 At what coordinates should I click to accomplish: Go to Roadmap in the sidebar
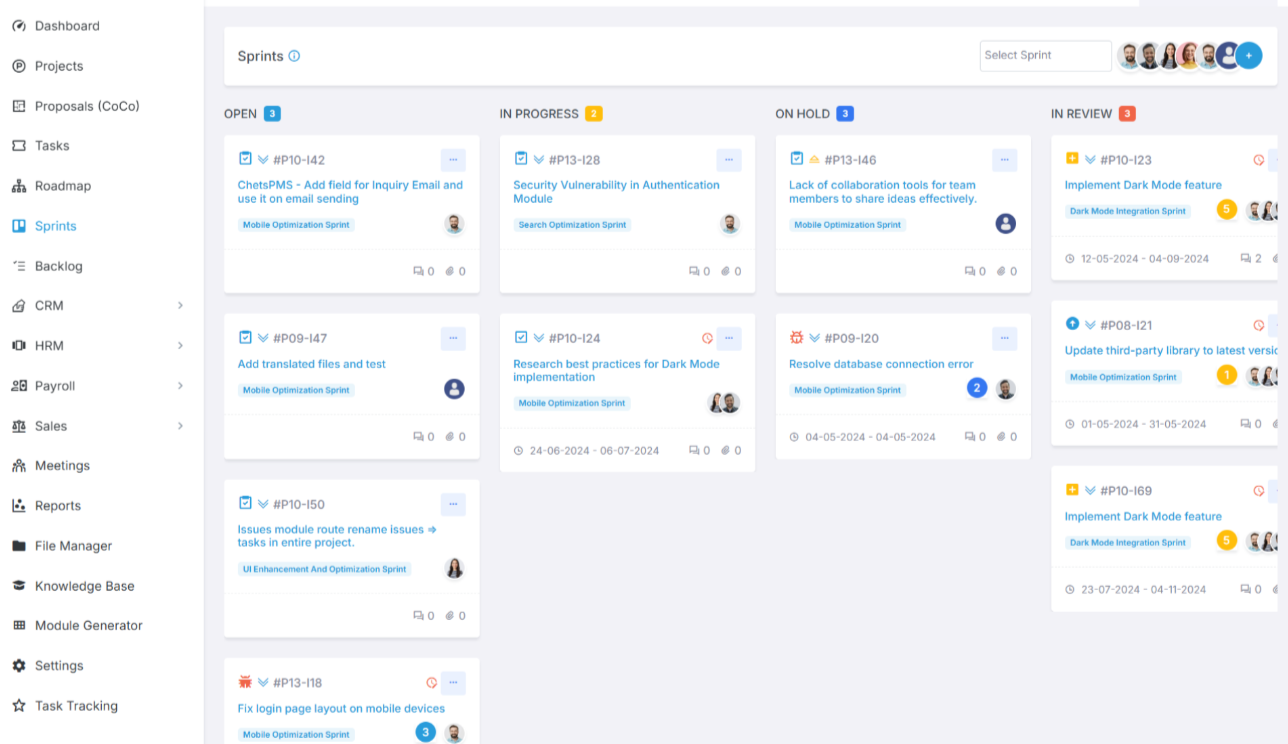[62, 186]
